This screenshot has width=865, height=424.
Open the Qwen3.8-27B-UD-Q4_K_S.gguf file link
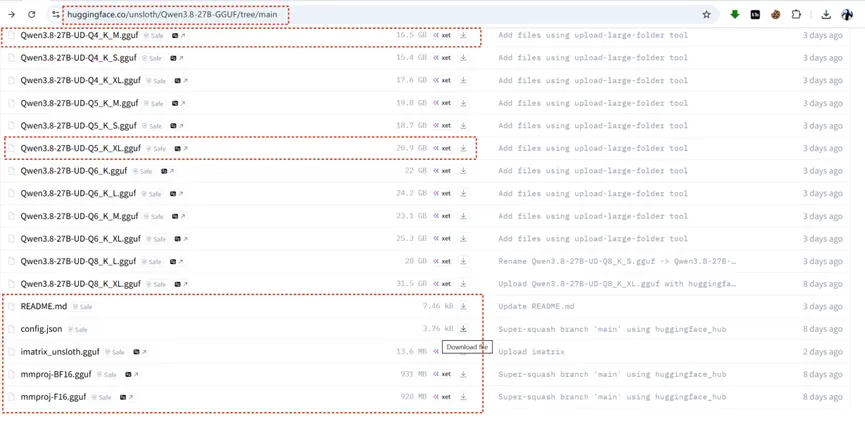coord(78,58)
